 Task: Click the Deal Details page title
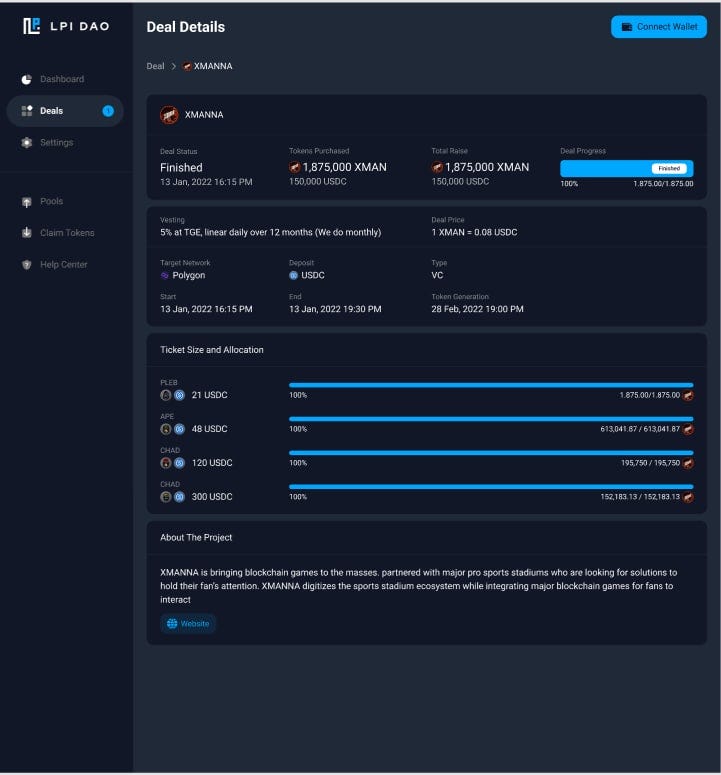pyautogui.click(x=186, y=27)
